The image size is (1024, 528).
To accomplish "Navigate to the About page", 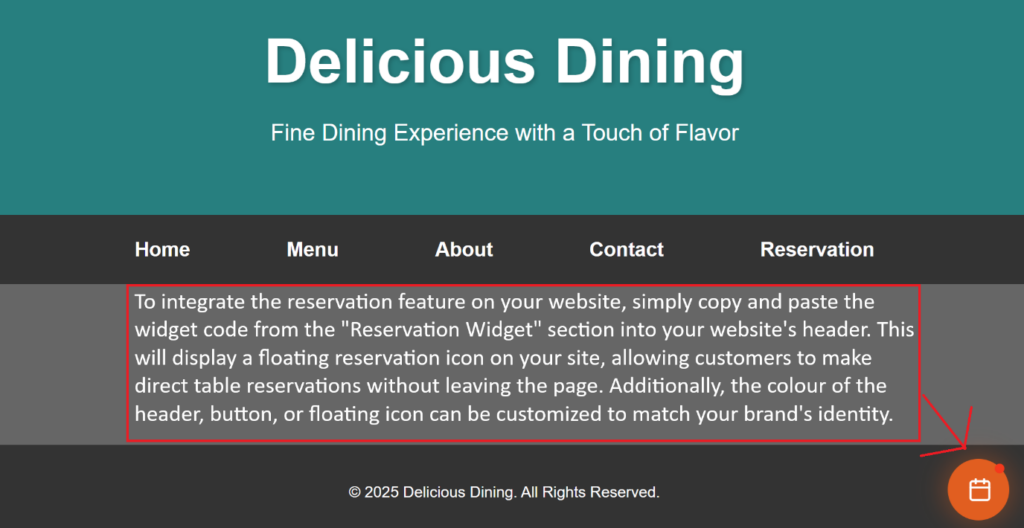I will click(464, 249).
